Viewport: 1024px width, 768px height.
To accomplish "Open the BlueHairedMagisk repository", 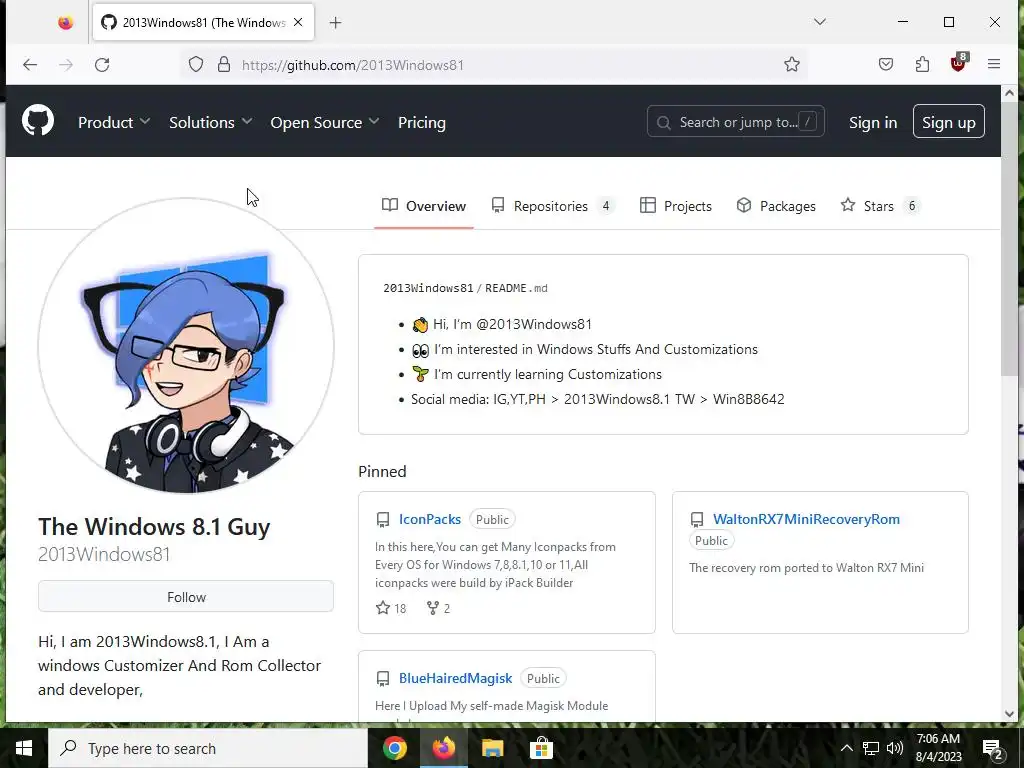I will pos(455,679).
